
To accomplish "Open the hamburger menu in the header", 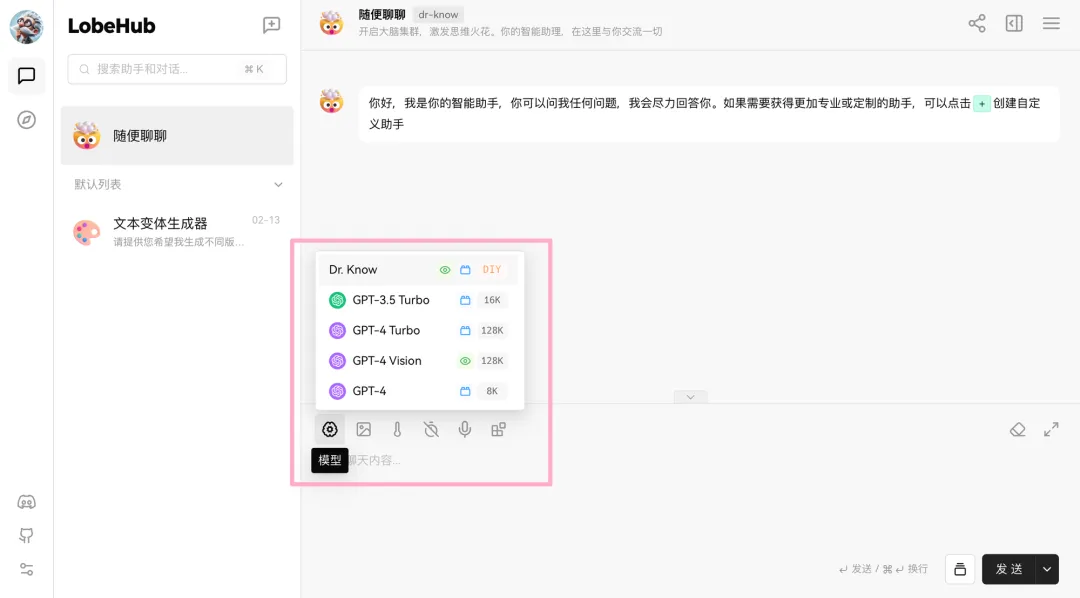I will click(1051, 23).
